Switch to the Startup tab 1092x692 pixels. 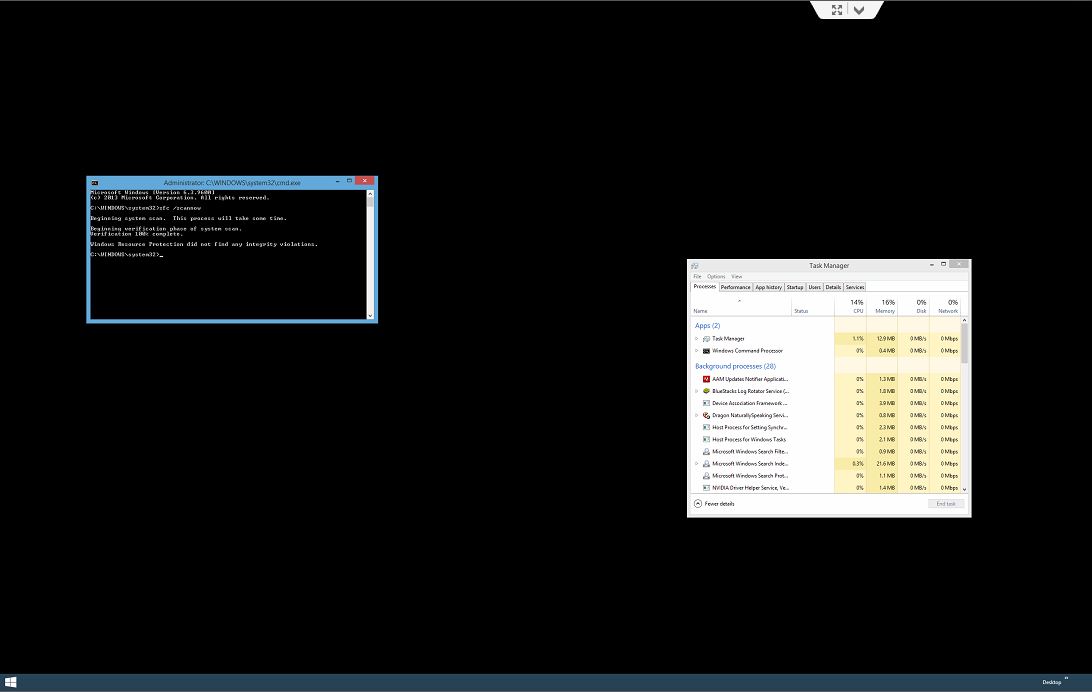coord(795,287)
